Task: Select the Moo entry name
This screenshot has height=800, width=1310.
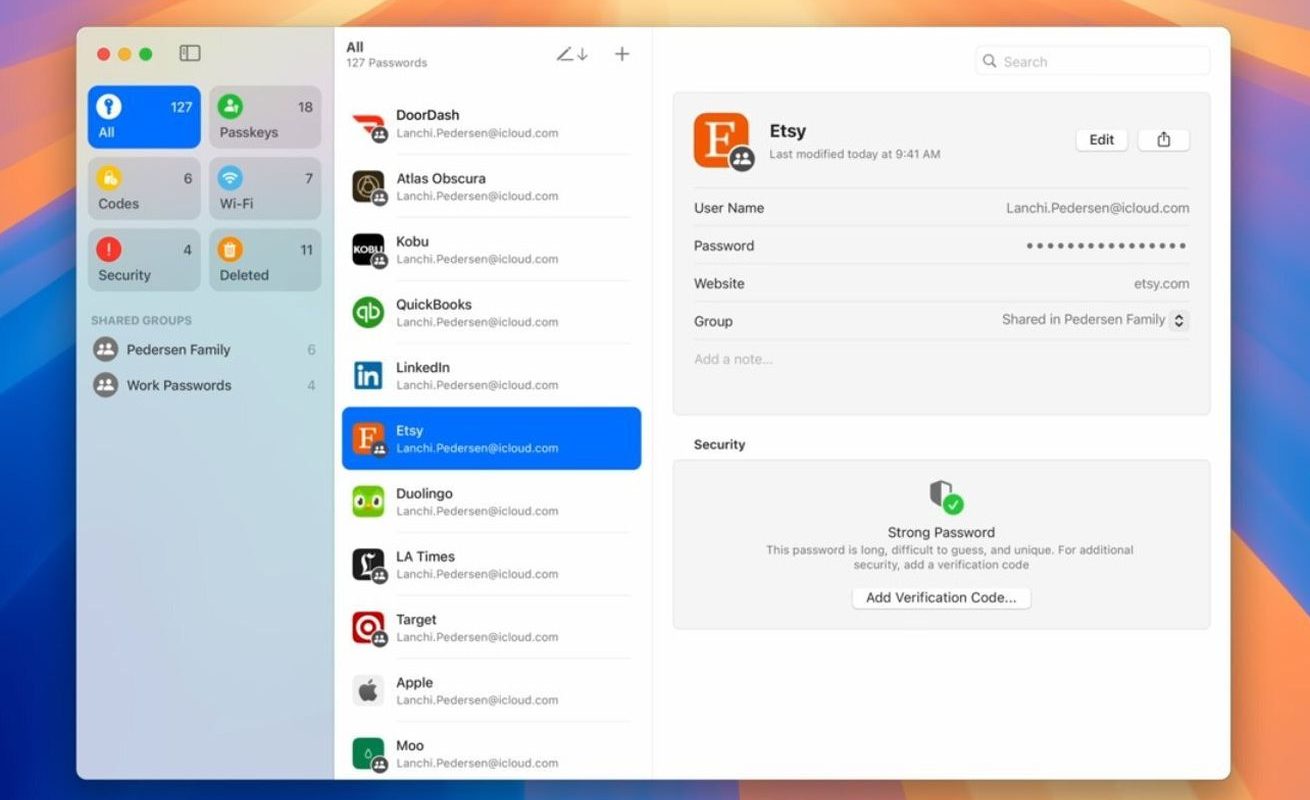Action: (x=410, y=745)
